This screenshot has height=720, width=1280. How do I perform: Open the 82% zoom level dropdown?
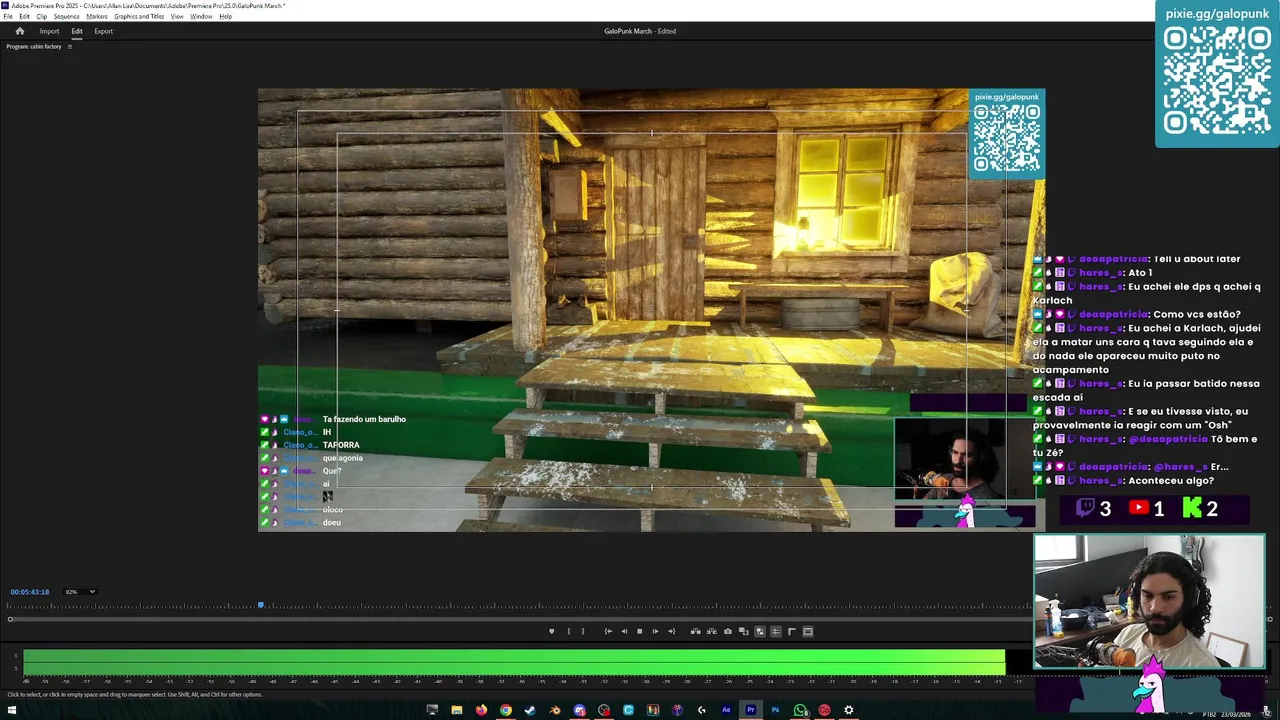[80, 592]
